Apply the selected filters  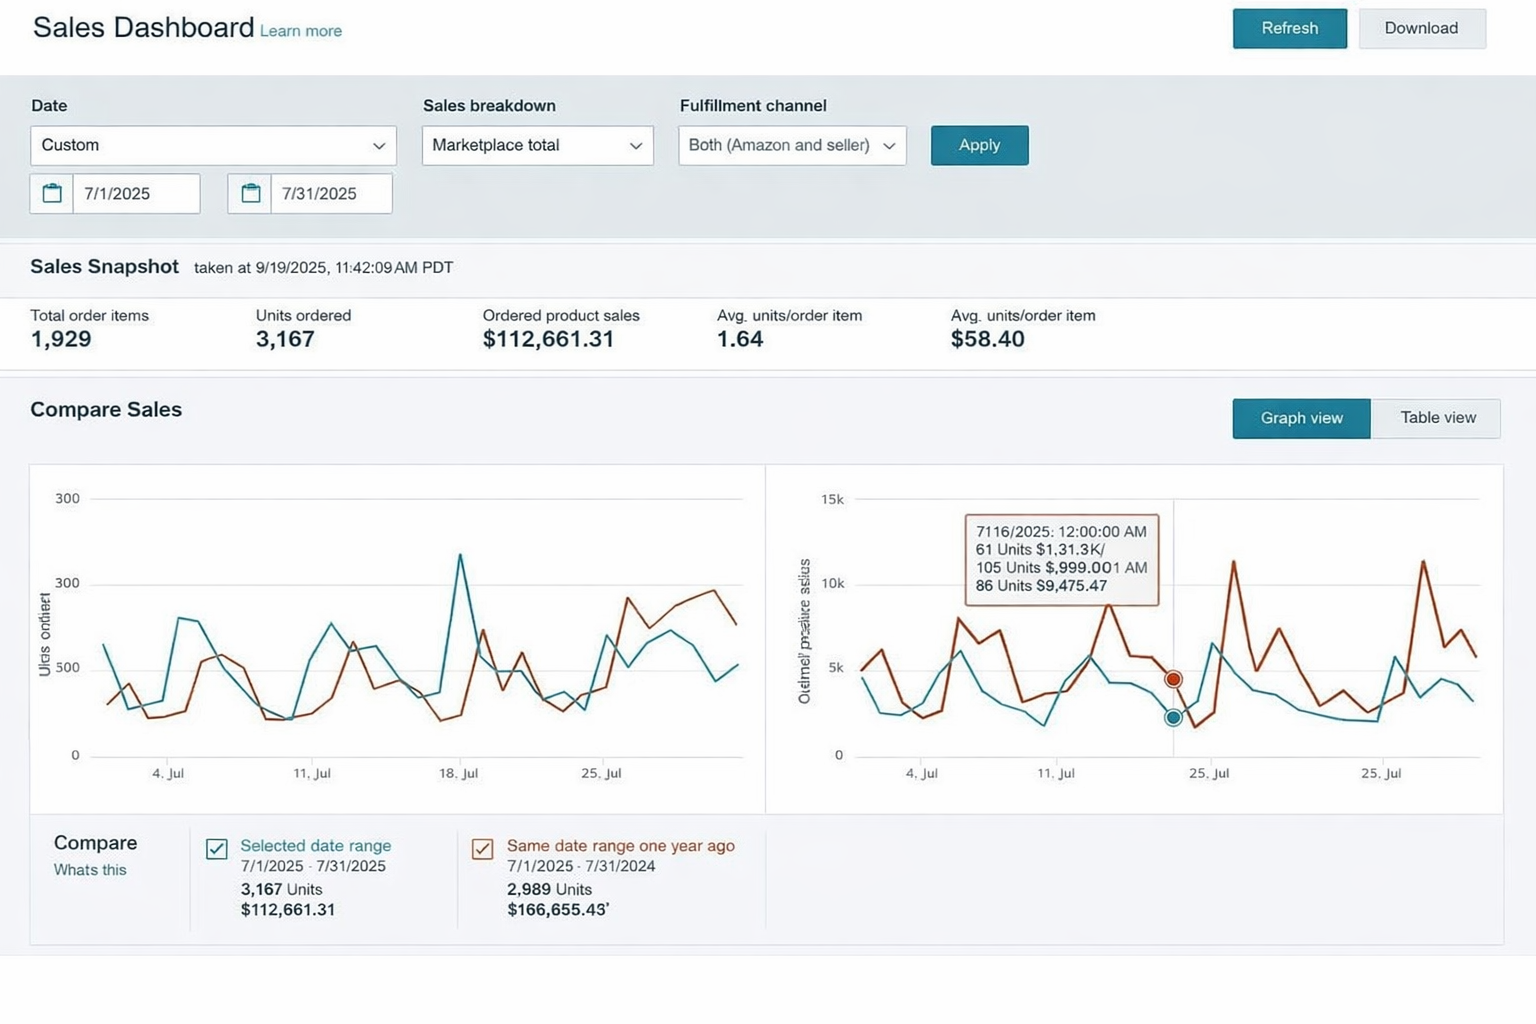[x=979, y=146]
